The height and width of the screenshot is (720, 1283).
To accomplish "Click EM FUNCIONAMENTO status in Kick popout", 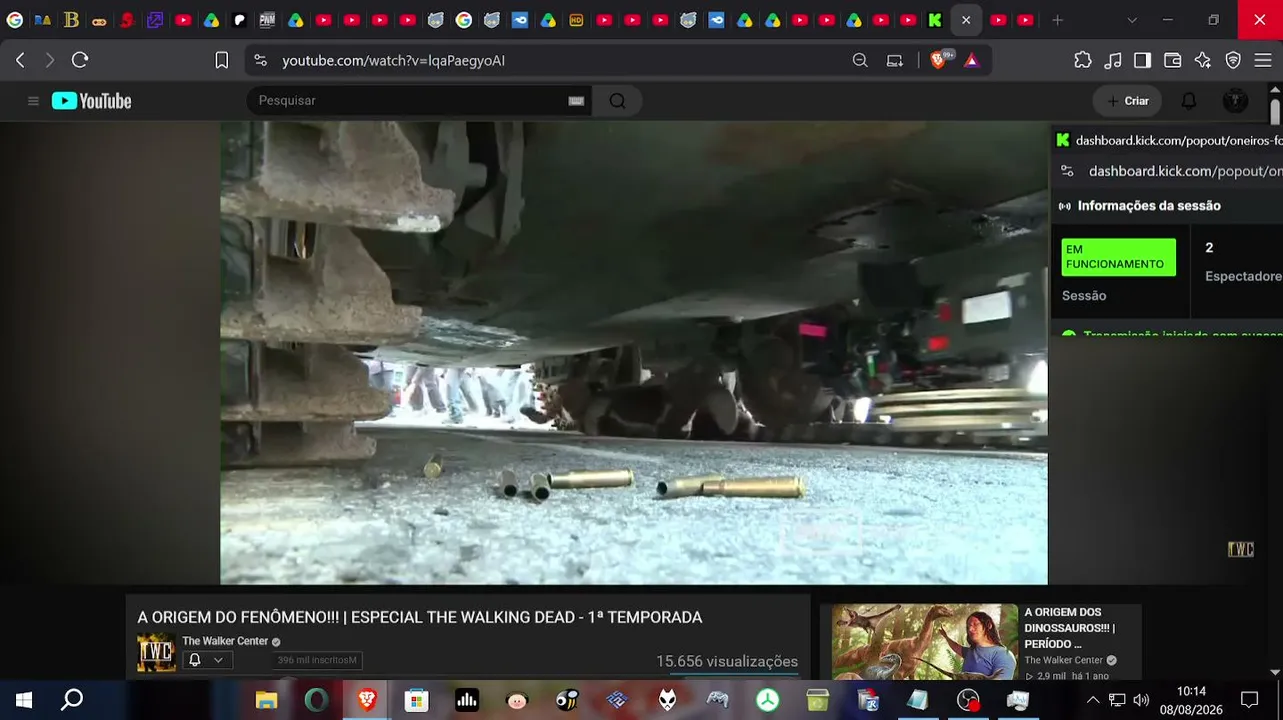I will (x=1118, y=257).
